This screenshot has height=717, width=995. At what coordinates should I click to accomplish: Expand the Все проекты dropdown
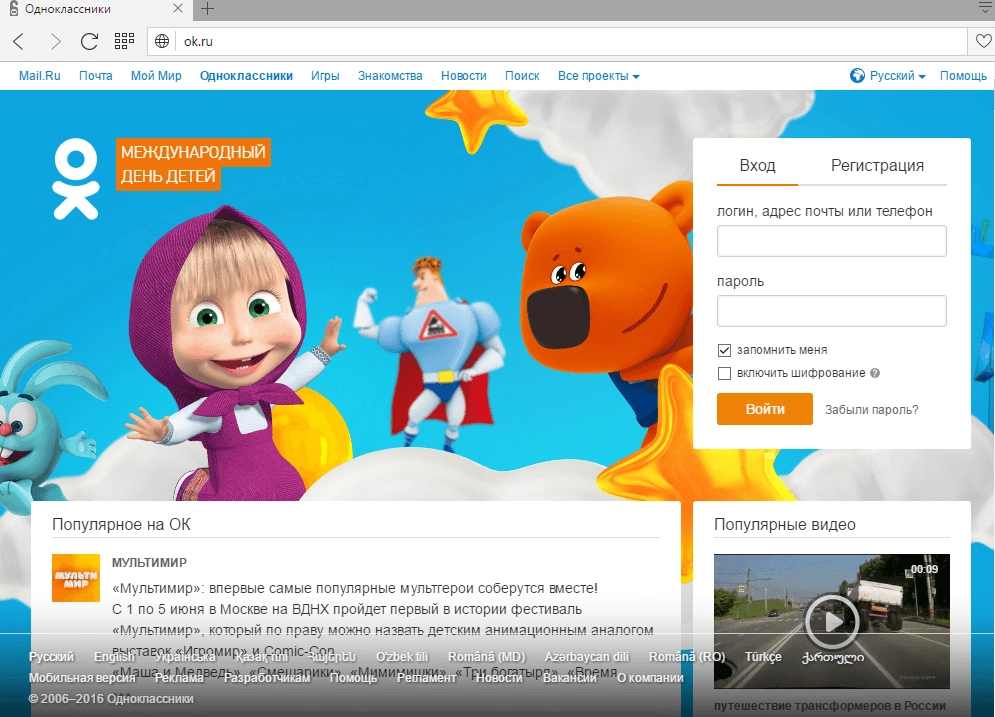(x=598, y=76)
